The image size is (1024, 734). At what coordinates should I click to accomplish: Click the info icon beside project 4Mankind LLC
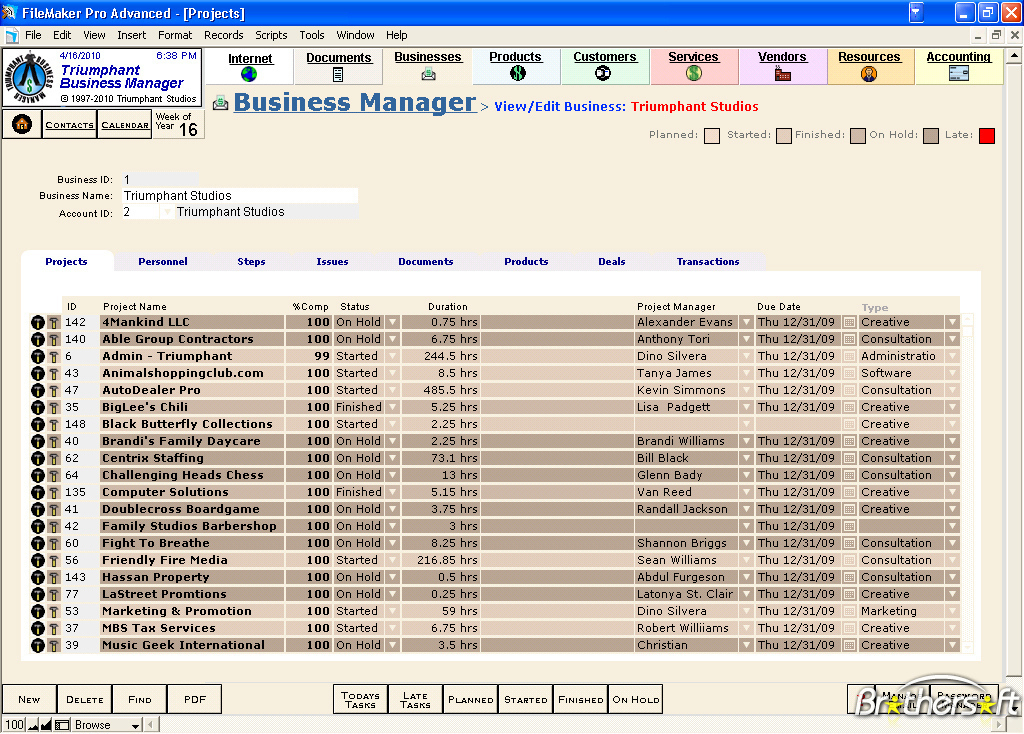[x=39, y=322]
